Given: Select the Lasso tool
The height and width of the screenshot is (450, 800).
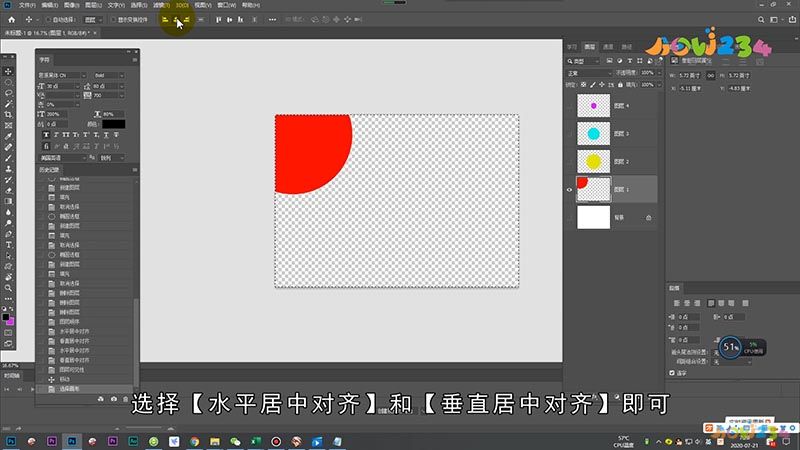Looking at the screenshot, I should pos(8,93).
